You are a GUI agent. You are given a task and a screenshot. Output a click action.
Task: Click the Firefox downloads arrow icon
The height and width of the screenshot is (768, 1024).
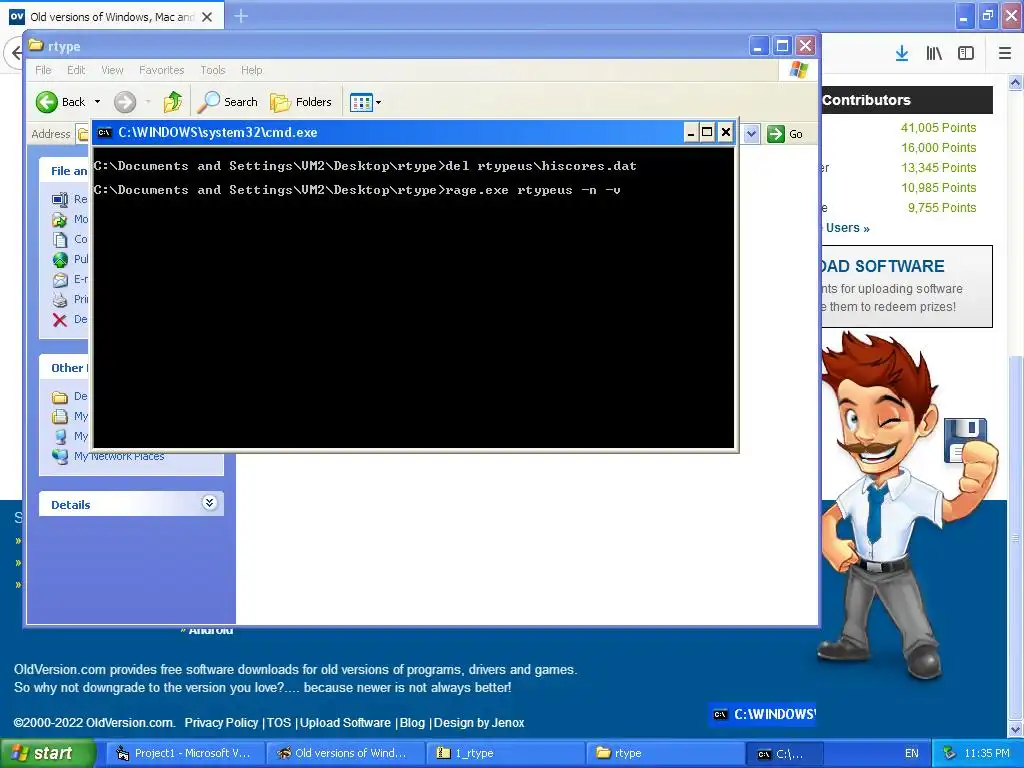click(902, 54)
